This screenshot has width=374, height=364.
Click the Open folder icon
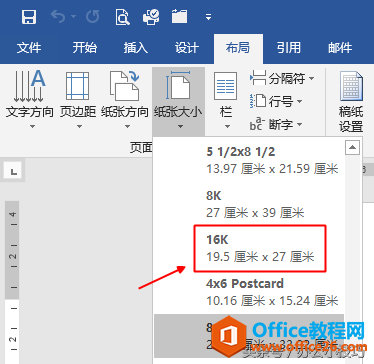[179, 16]
